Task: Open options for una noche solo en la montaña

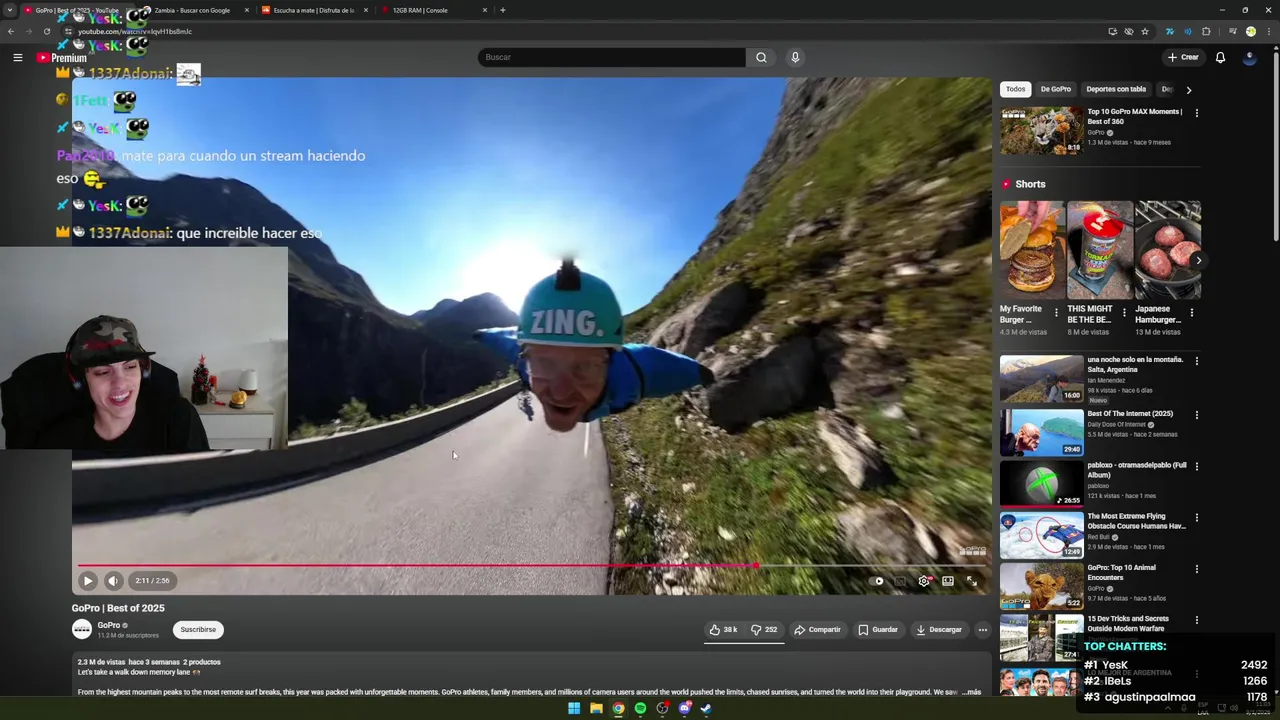Action: [x=1196, y=361]
